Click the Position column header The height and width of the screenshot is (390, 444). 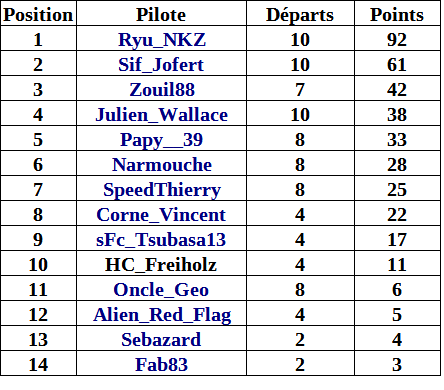point(38,15)
